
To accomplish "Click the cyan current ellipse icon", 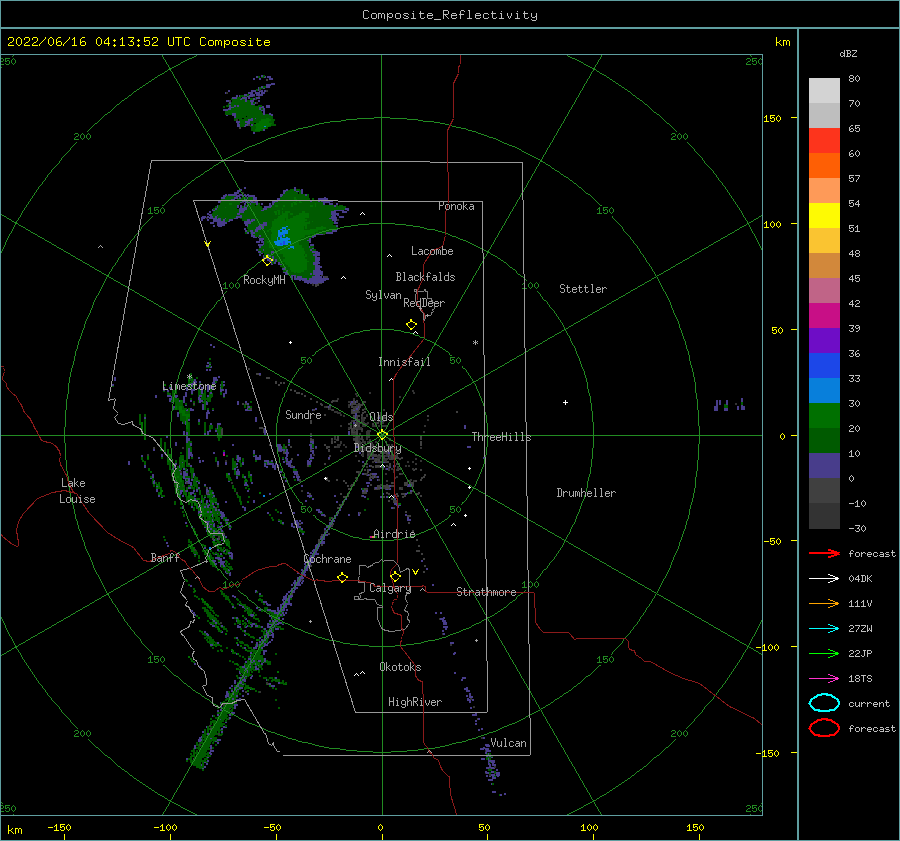I will tap(824, 703).
